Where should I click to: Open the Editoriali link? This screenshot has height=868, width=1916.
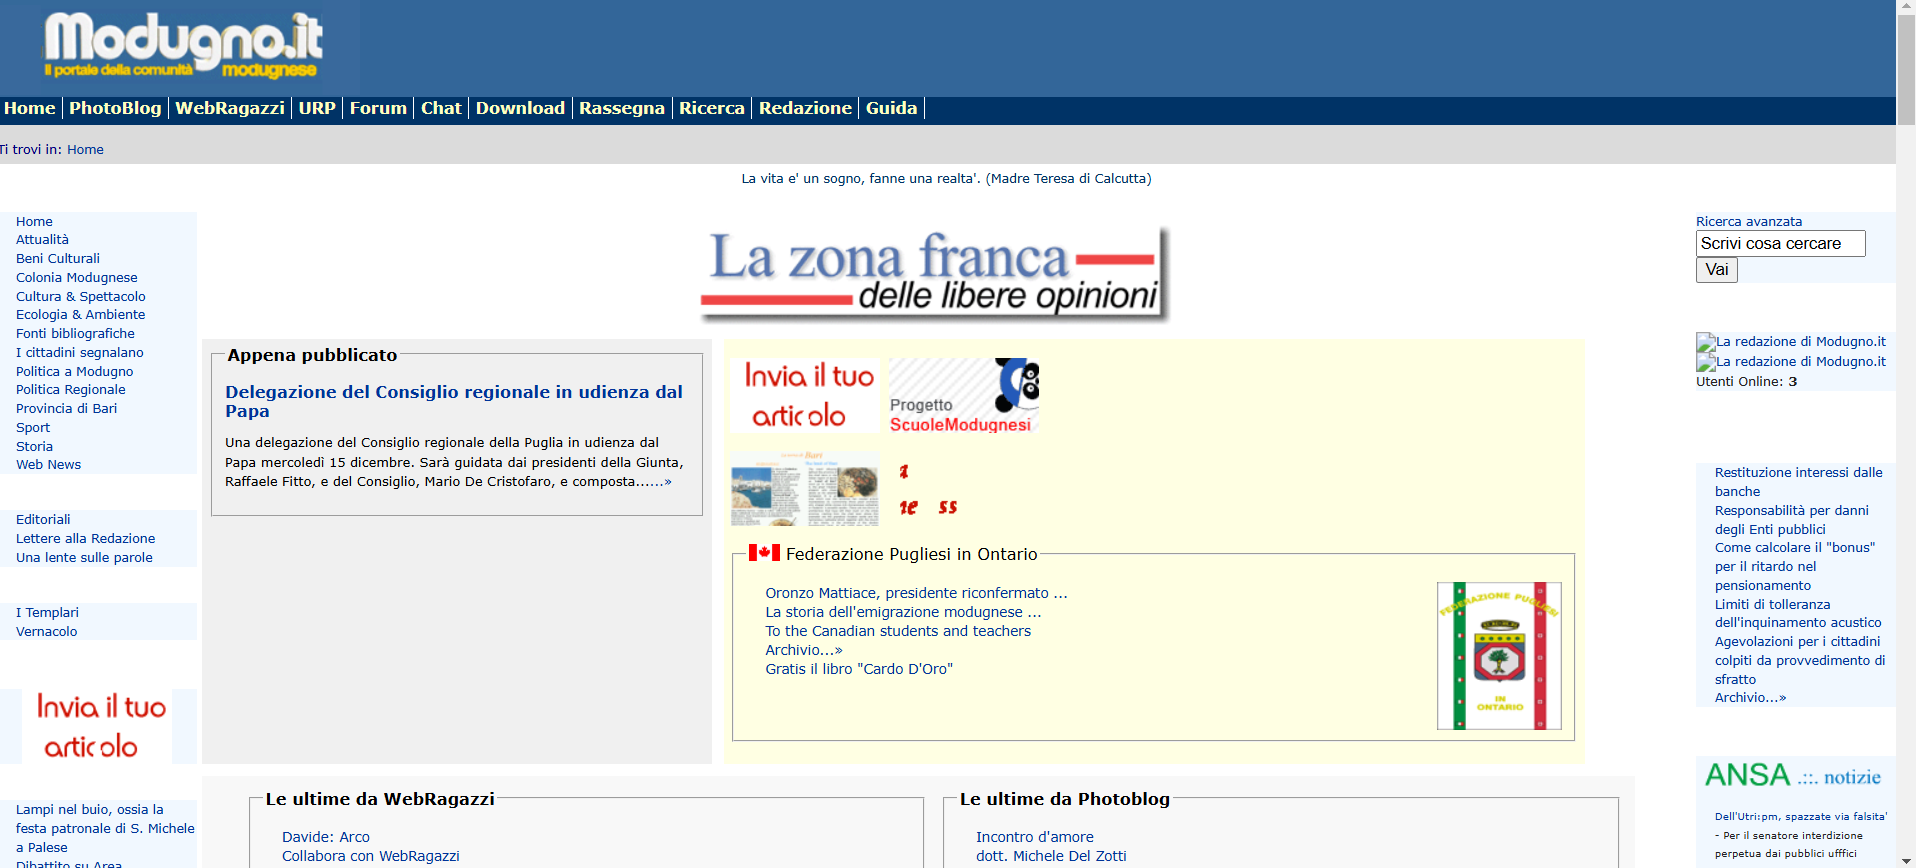click(43, 520)
